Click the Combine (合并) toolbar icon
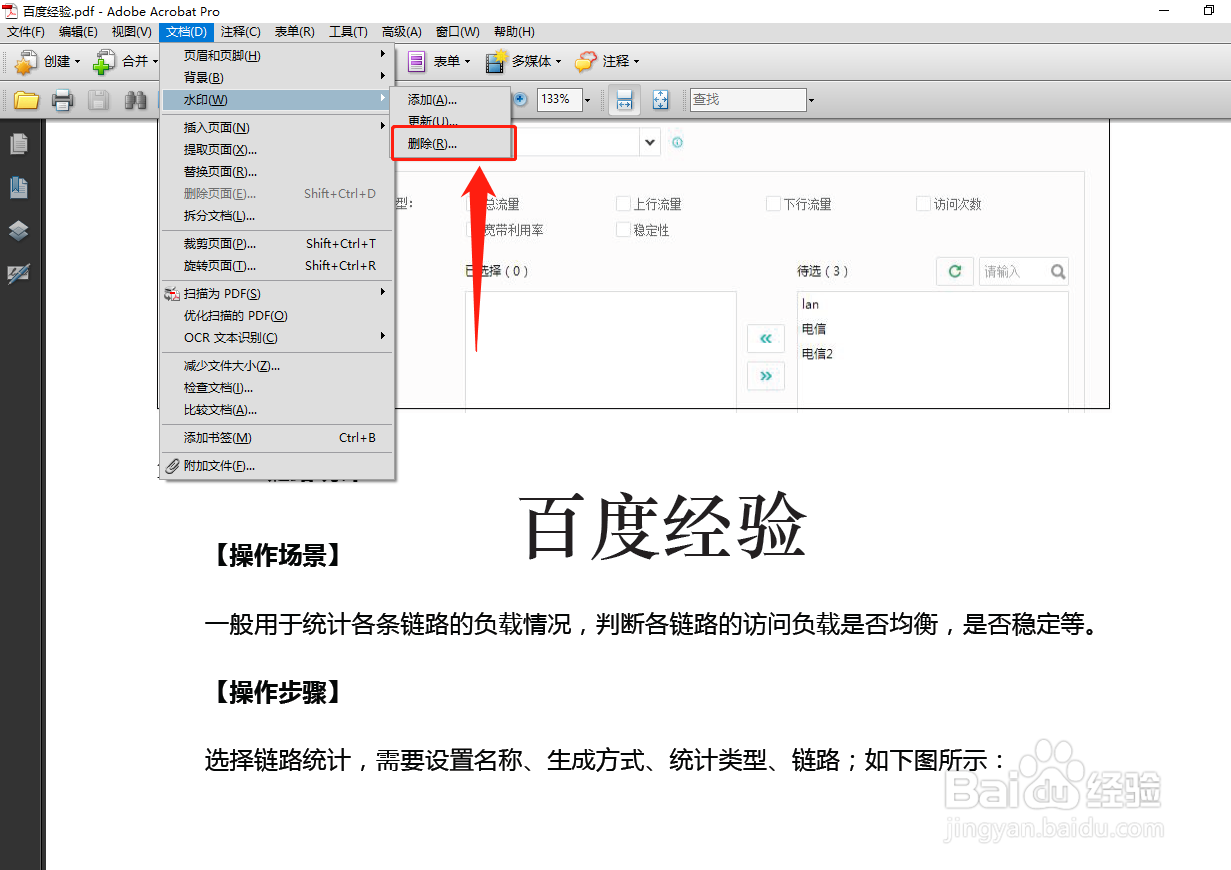This screenshot has width=1231, height=870. [x=105, y=62]
